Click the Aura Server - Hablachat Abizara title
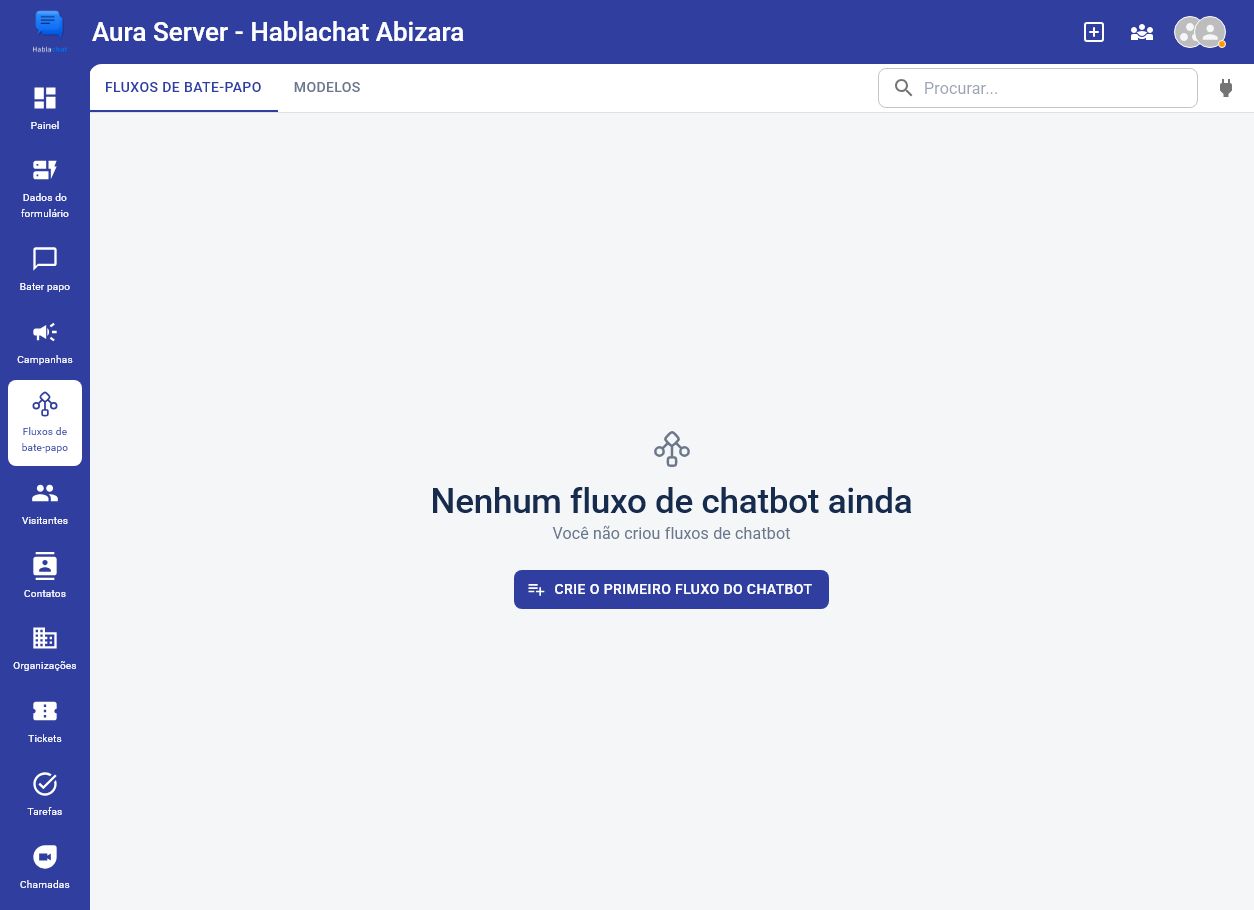Screen dimensions: 1254x910 pyautogui.click(x=278, y=32)
